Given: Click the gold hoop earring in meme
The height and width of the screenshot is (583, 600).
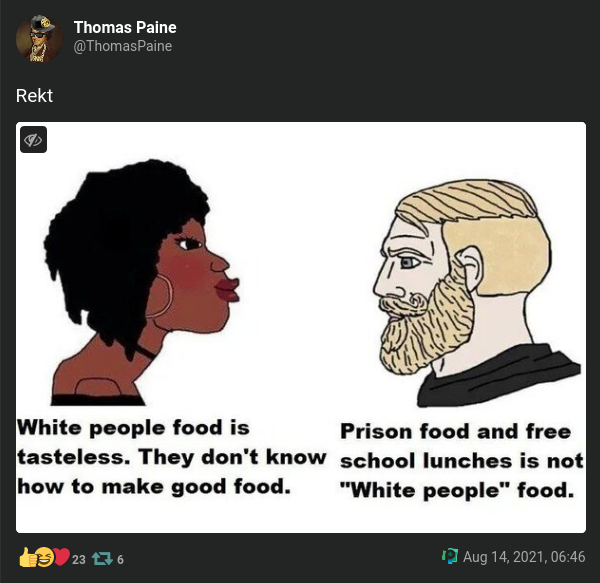Looking at the screenshot, I should 160,296.
